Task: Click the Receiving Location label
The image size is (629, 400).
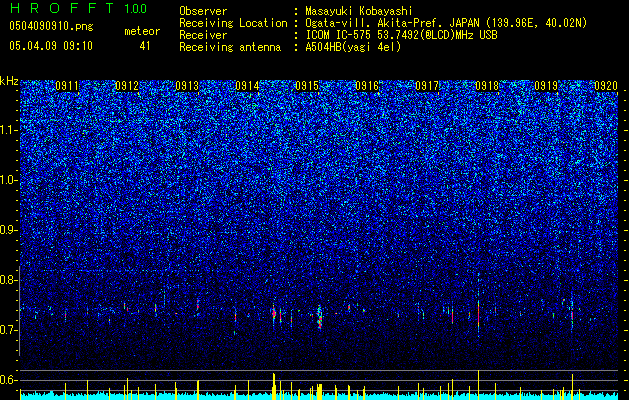Action: point(233,23)
